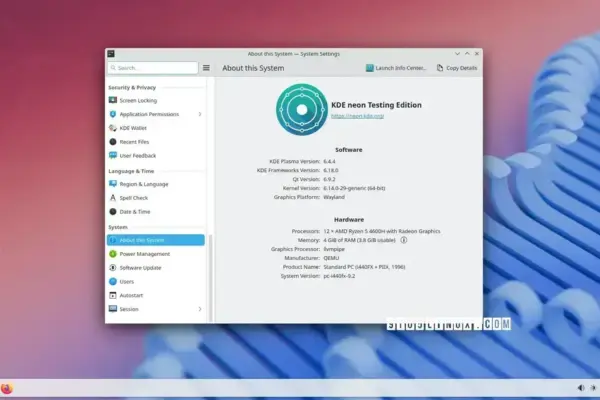This screenshot has width=600, height=400.
Task: Open the volume control in system tray
Action: point(581,388)
